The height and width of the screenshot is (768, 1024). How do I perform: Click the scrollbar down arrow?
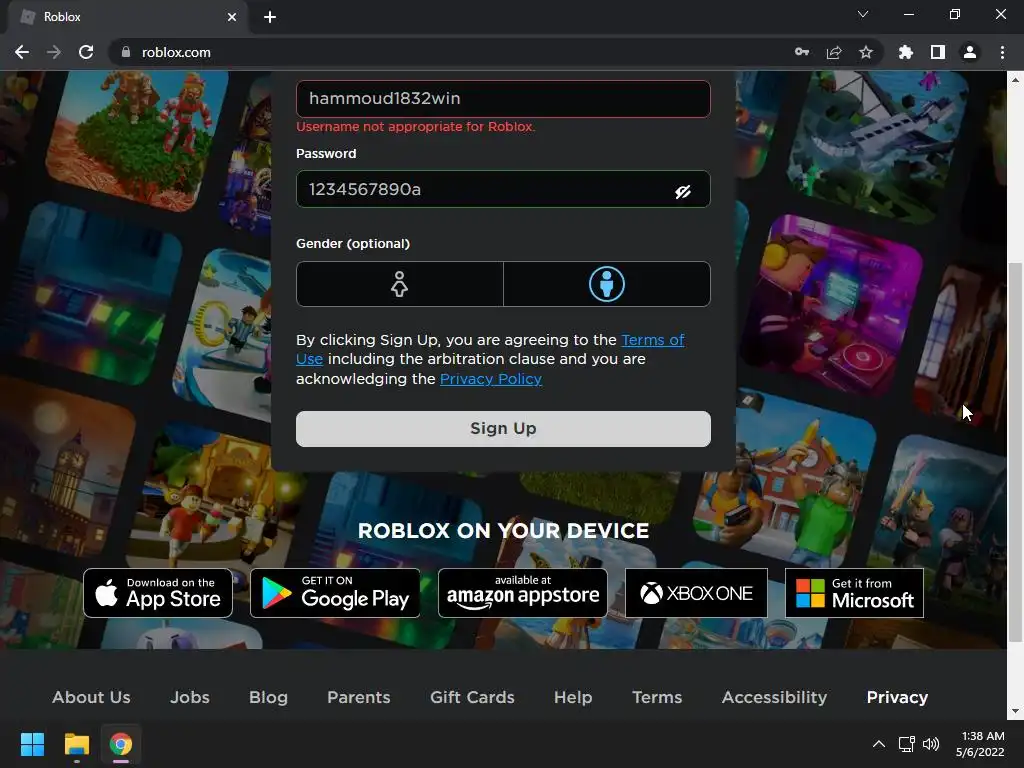pos(1015,711)
